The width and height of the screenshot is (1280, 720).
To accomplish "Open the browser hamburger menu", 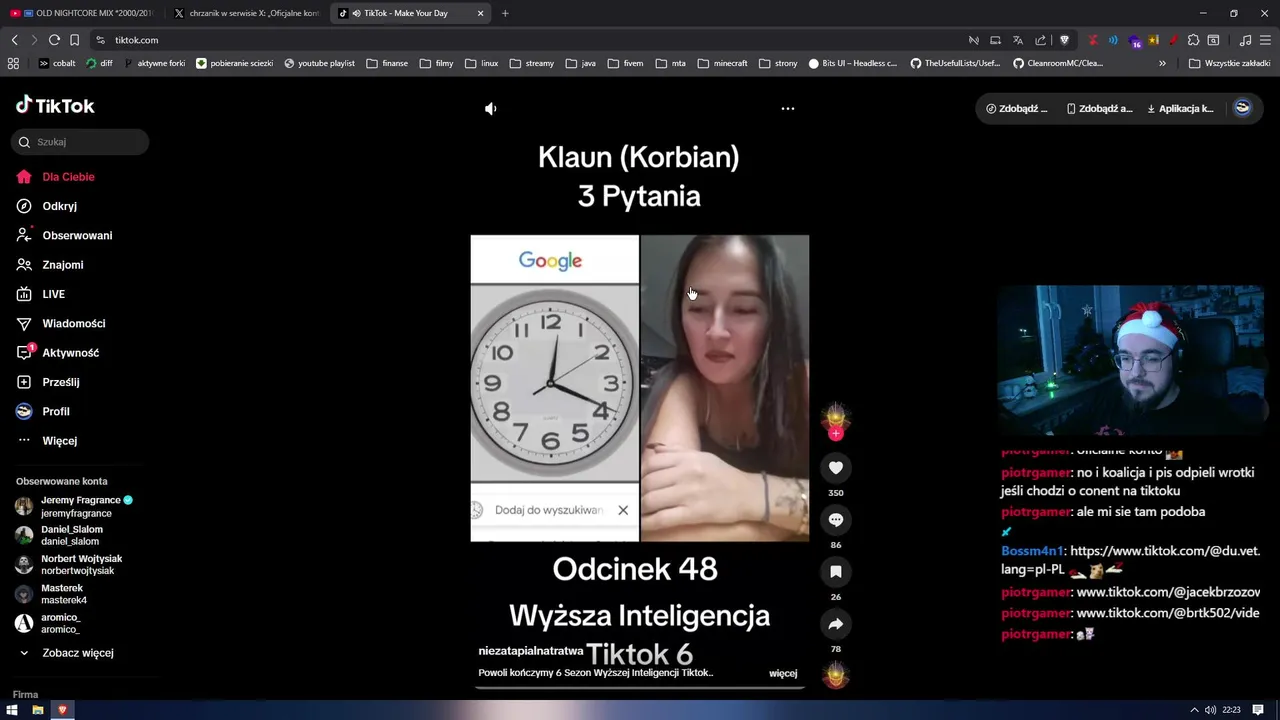I will [x=1265, y=40].
